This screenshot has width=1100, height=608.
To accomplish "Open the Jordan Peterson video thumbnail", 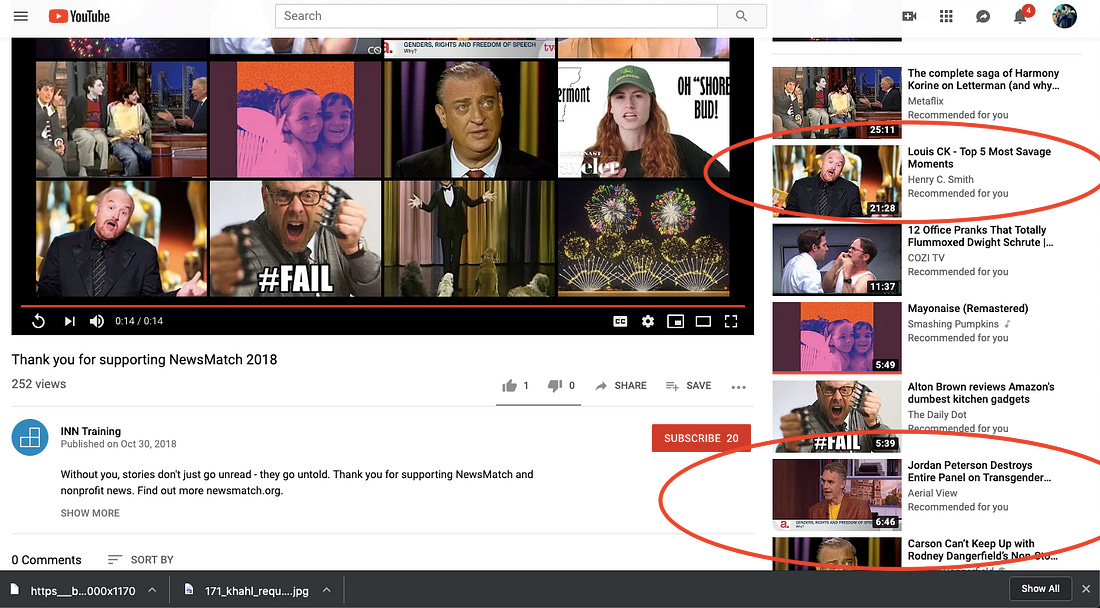I will point(837,494).
